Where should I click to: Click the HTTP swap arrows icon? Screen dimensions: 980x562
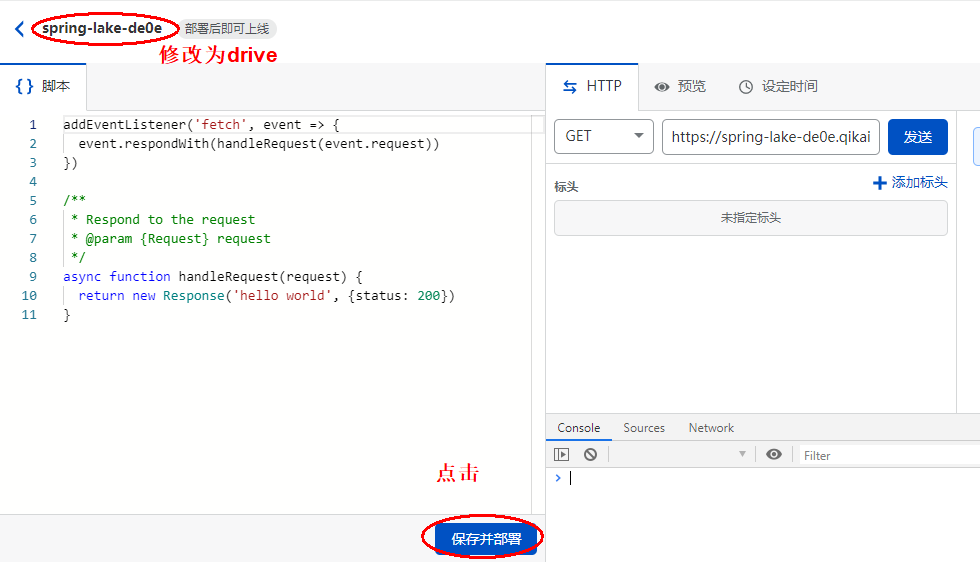[x=570, y=87]
